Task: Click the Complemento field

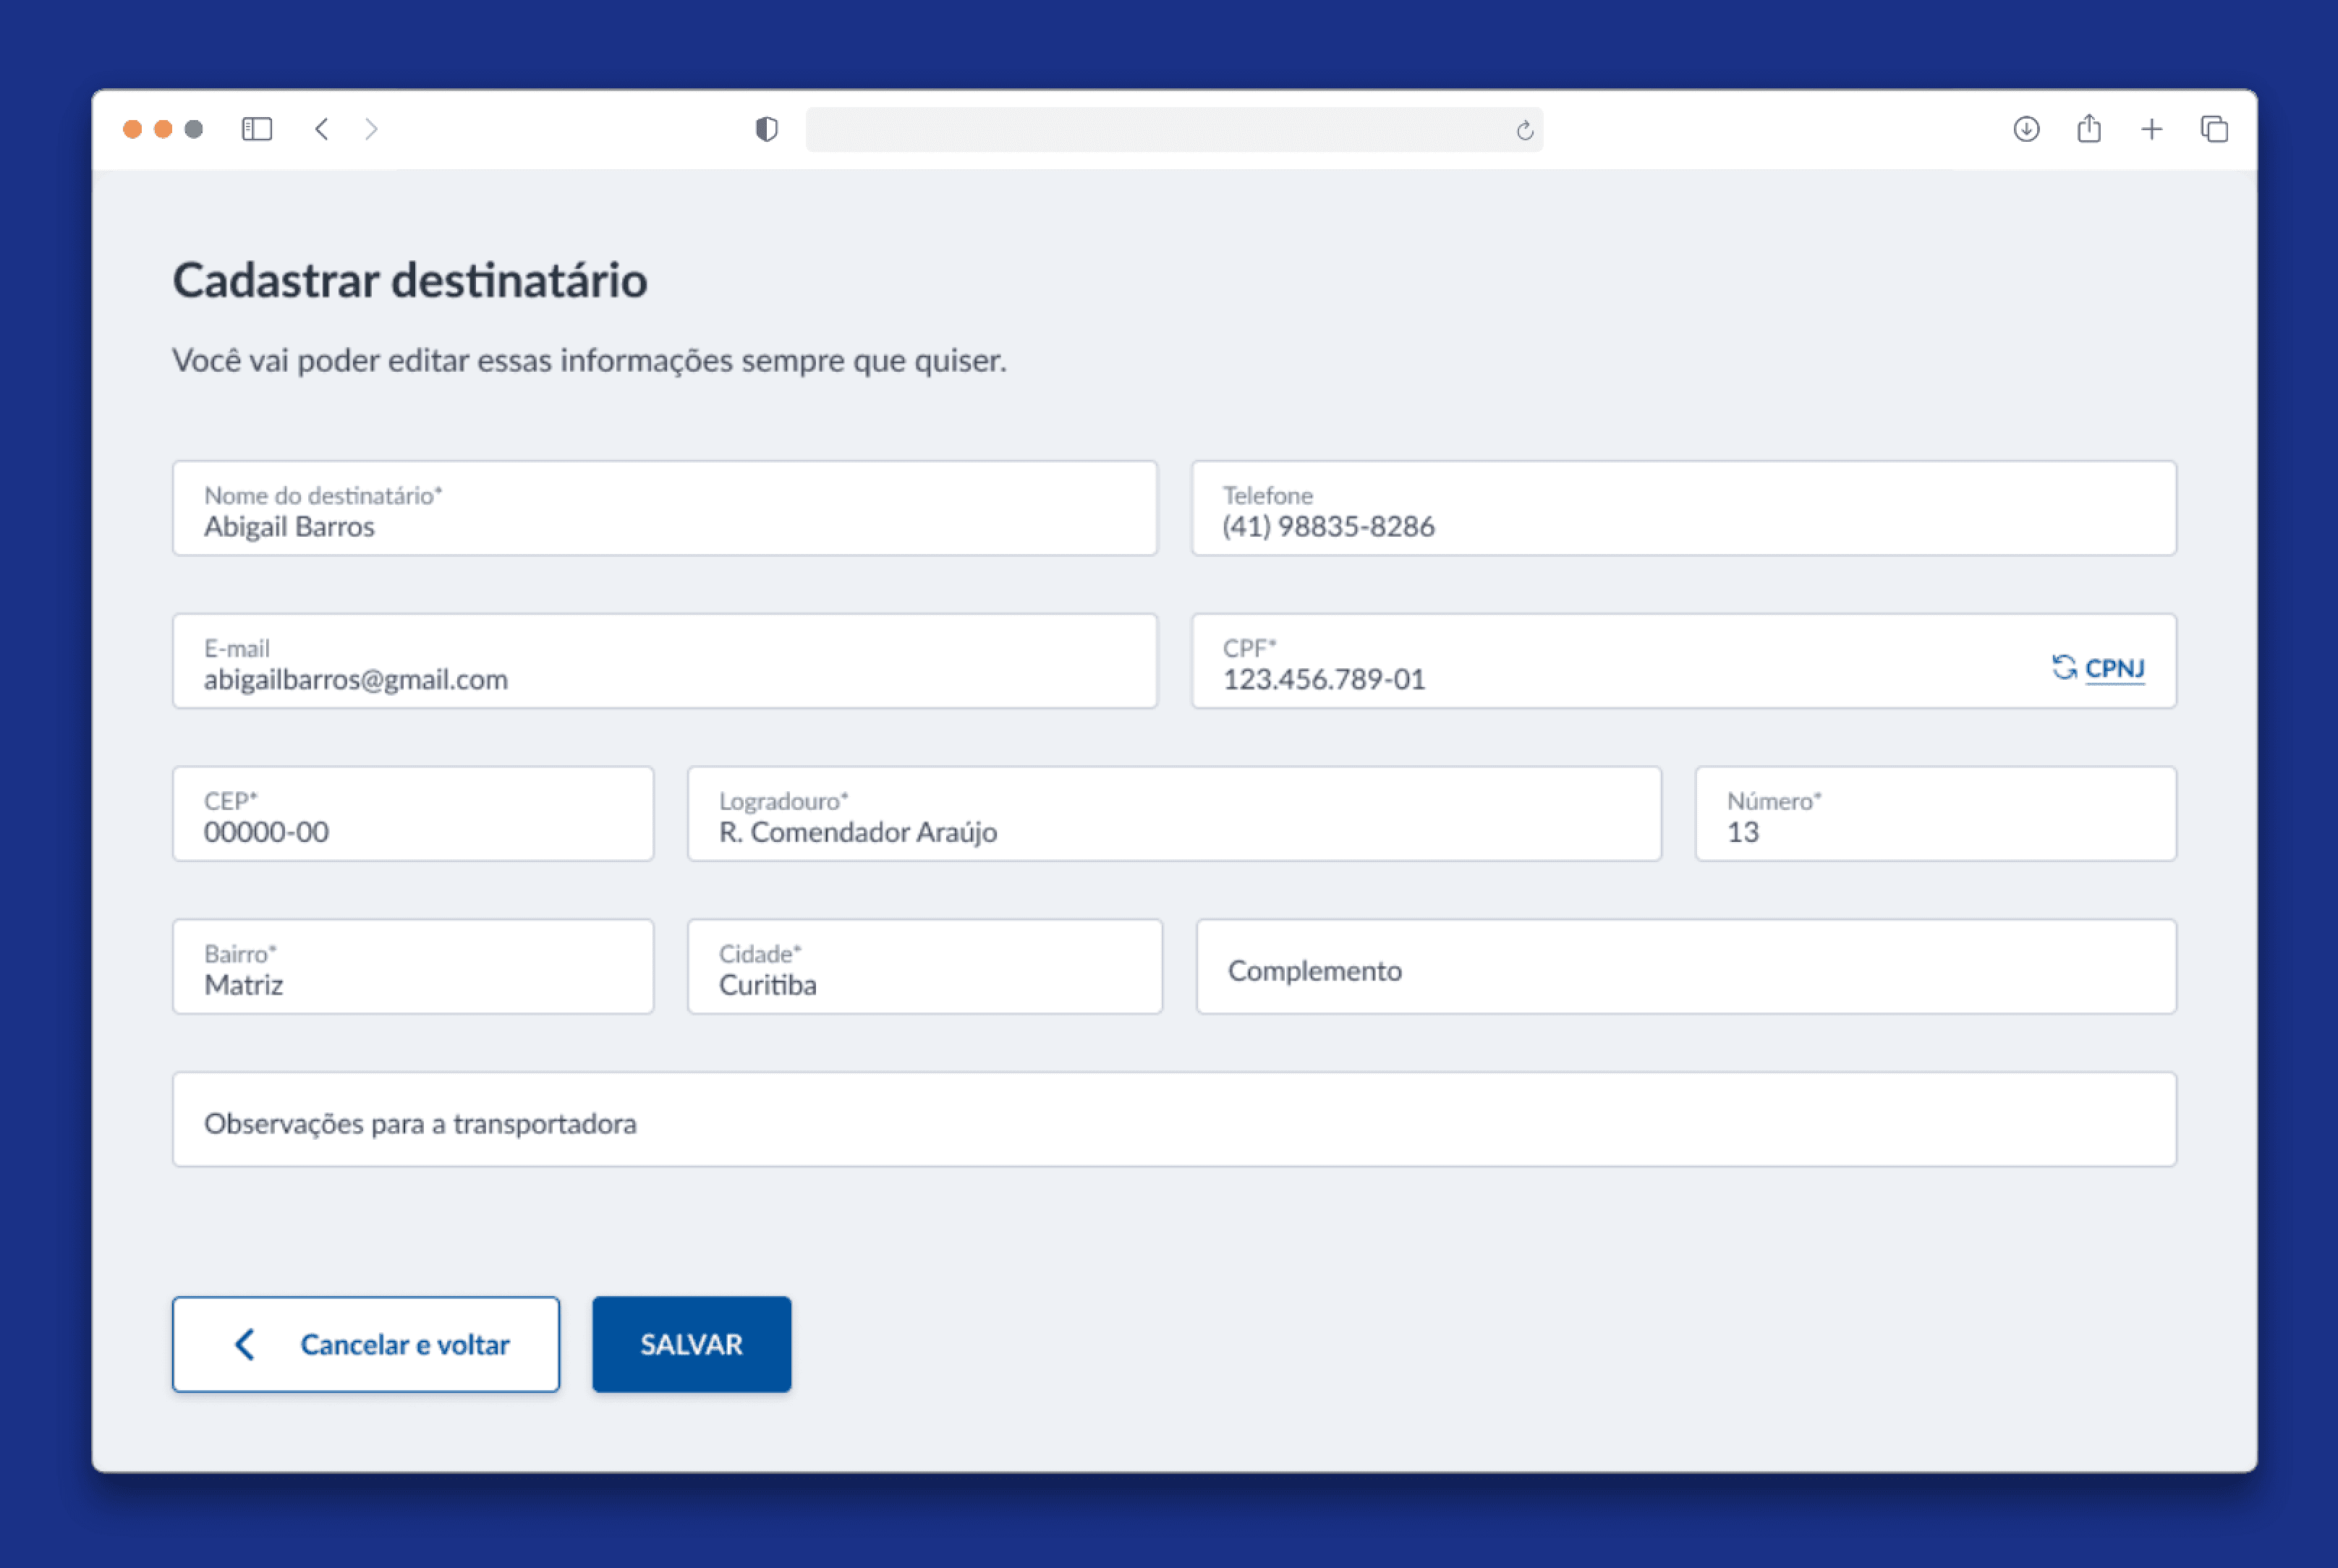Action: (1686, 967)
